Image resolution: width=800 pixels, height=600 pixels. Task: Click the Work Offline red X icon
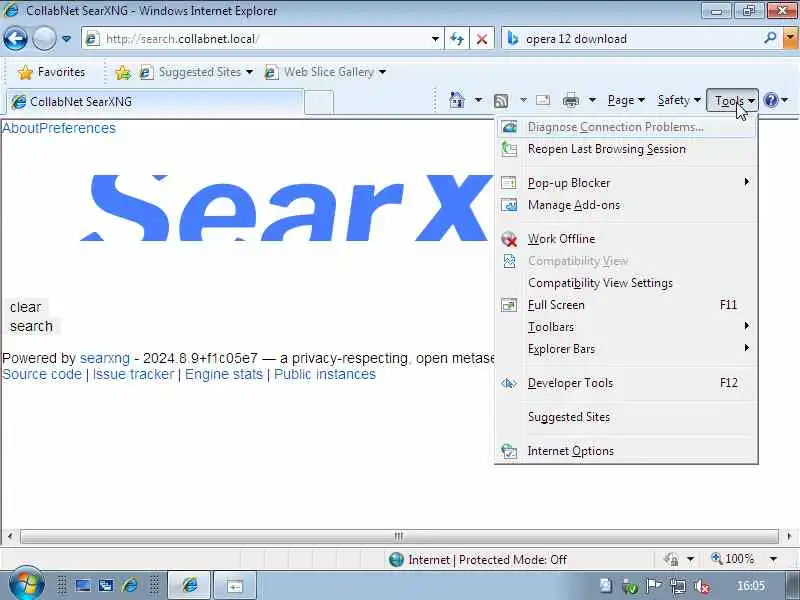coord(509,239)
